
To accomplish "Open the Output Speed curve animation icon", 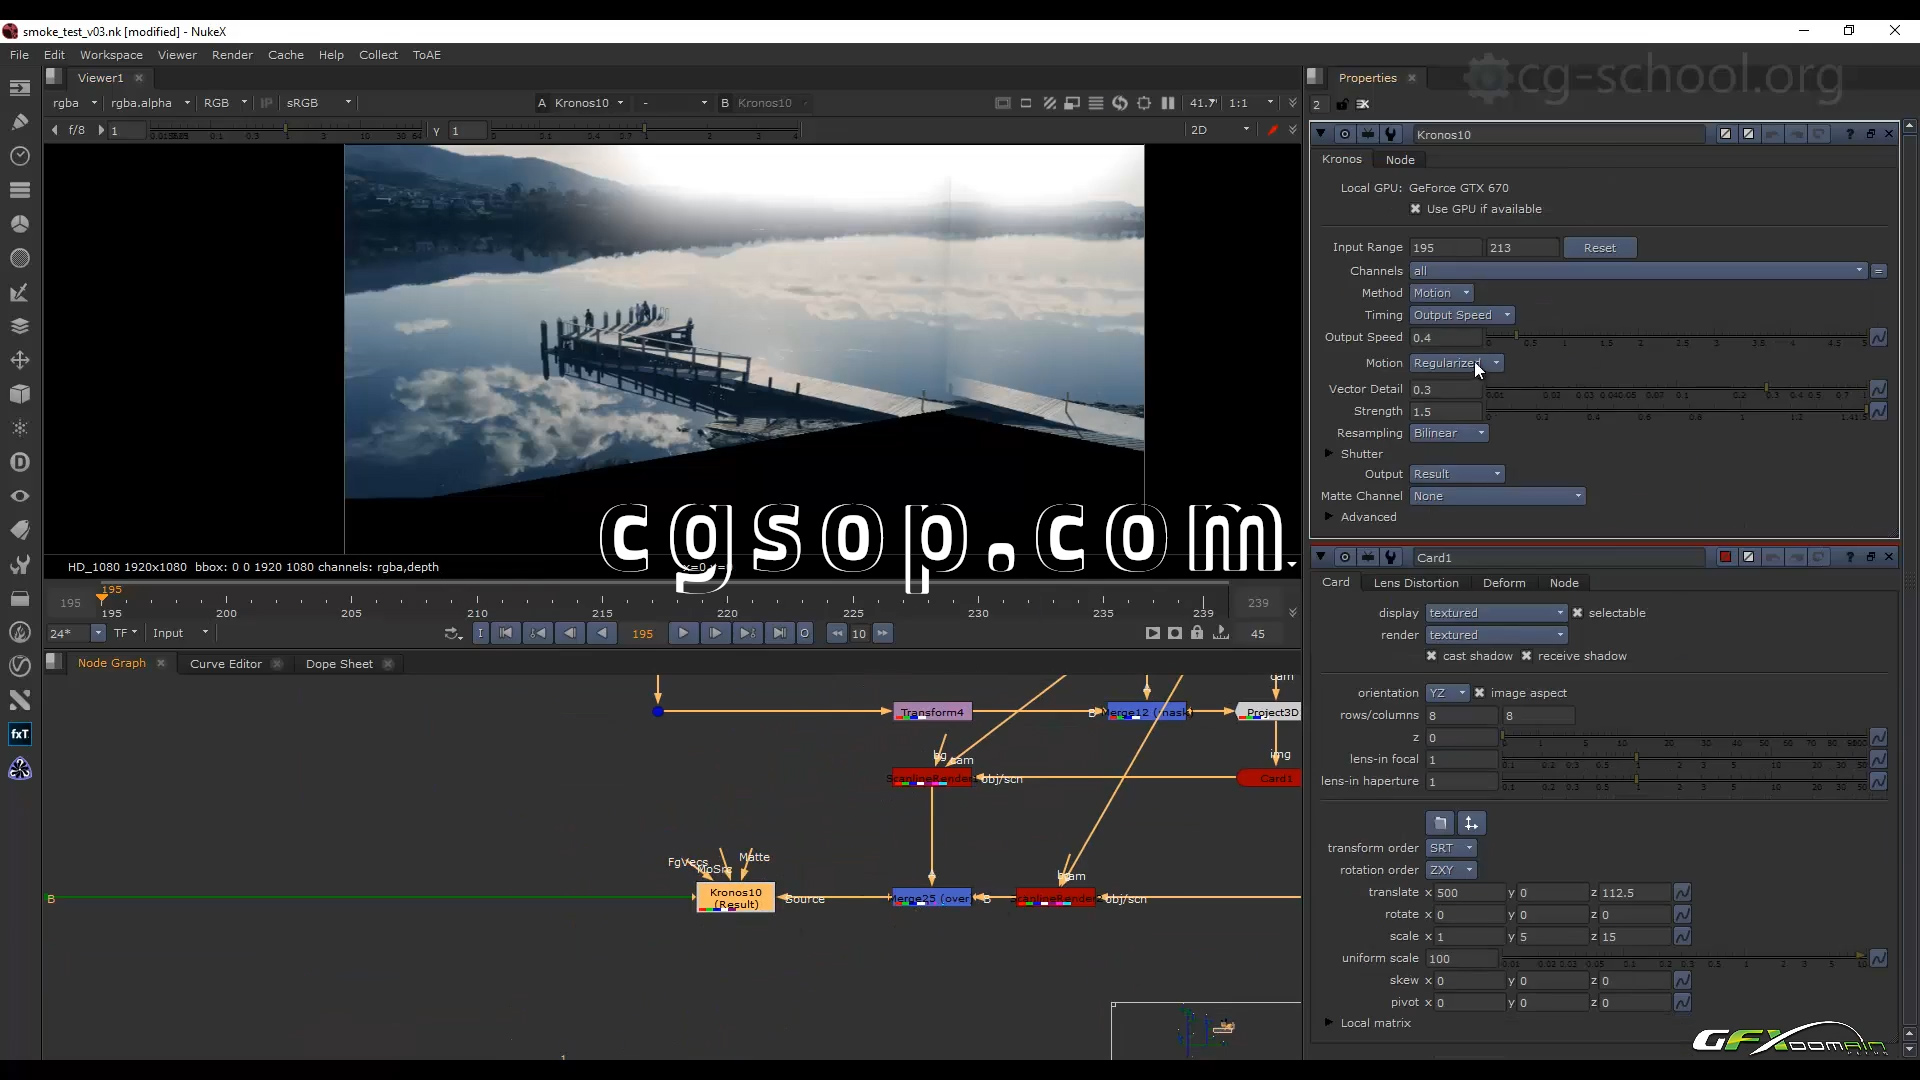I will click(x=1878, y=338).
